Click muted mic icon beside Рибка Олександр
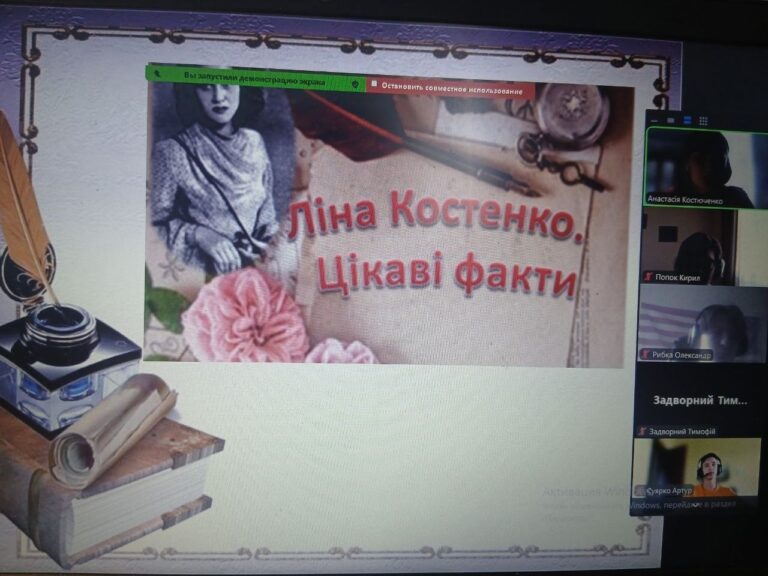768x576 pixels. point(646,354)
